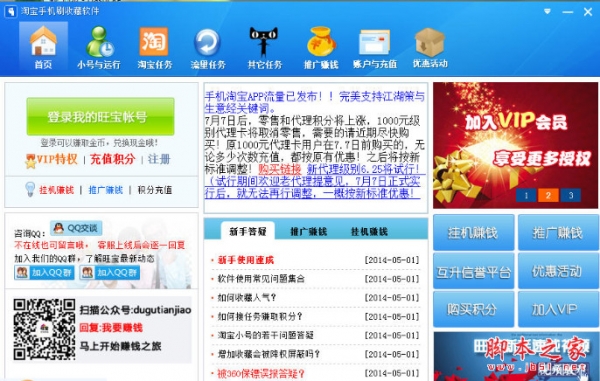Click 推广赚钱 blue tile button
The height and width of the screenshot is (381, 600).
point(558,233)
